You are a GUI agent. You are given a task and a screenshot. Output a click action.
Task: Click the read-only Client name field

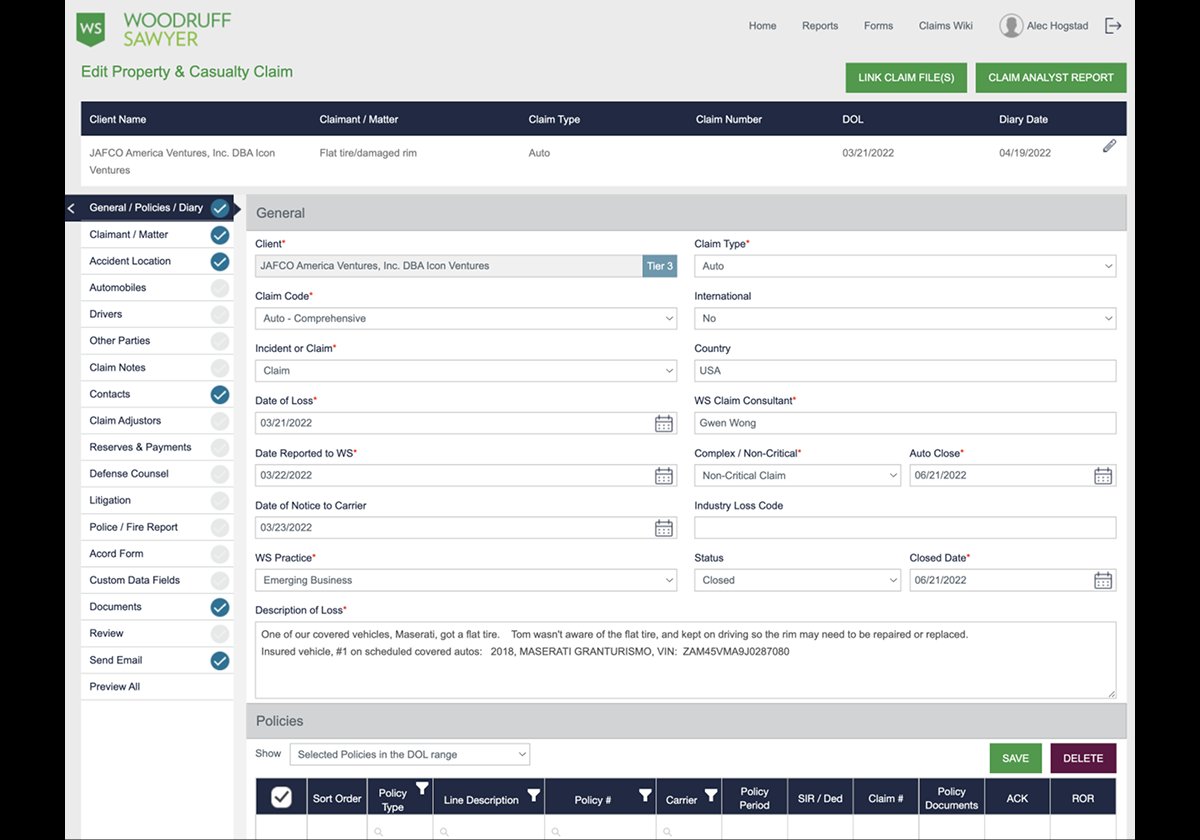tap(448, 266)
